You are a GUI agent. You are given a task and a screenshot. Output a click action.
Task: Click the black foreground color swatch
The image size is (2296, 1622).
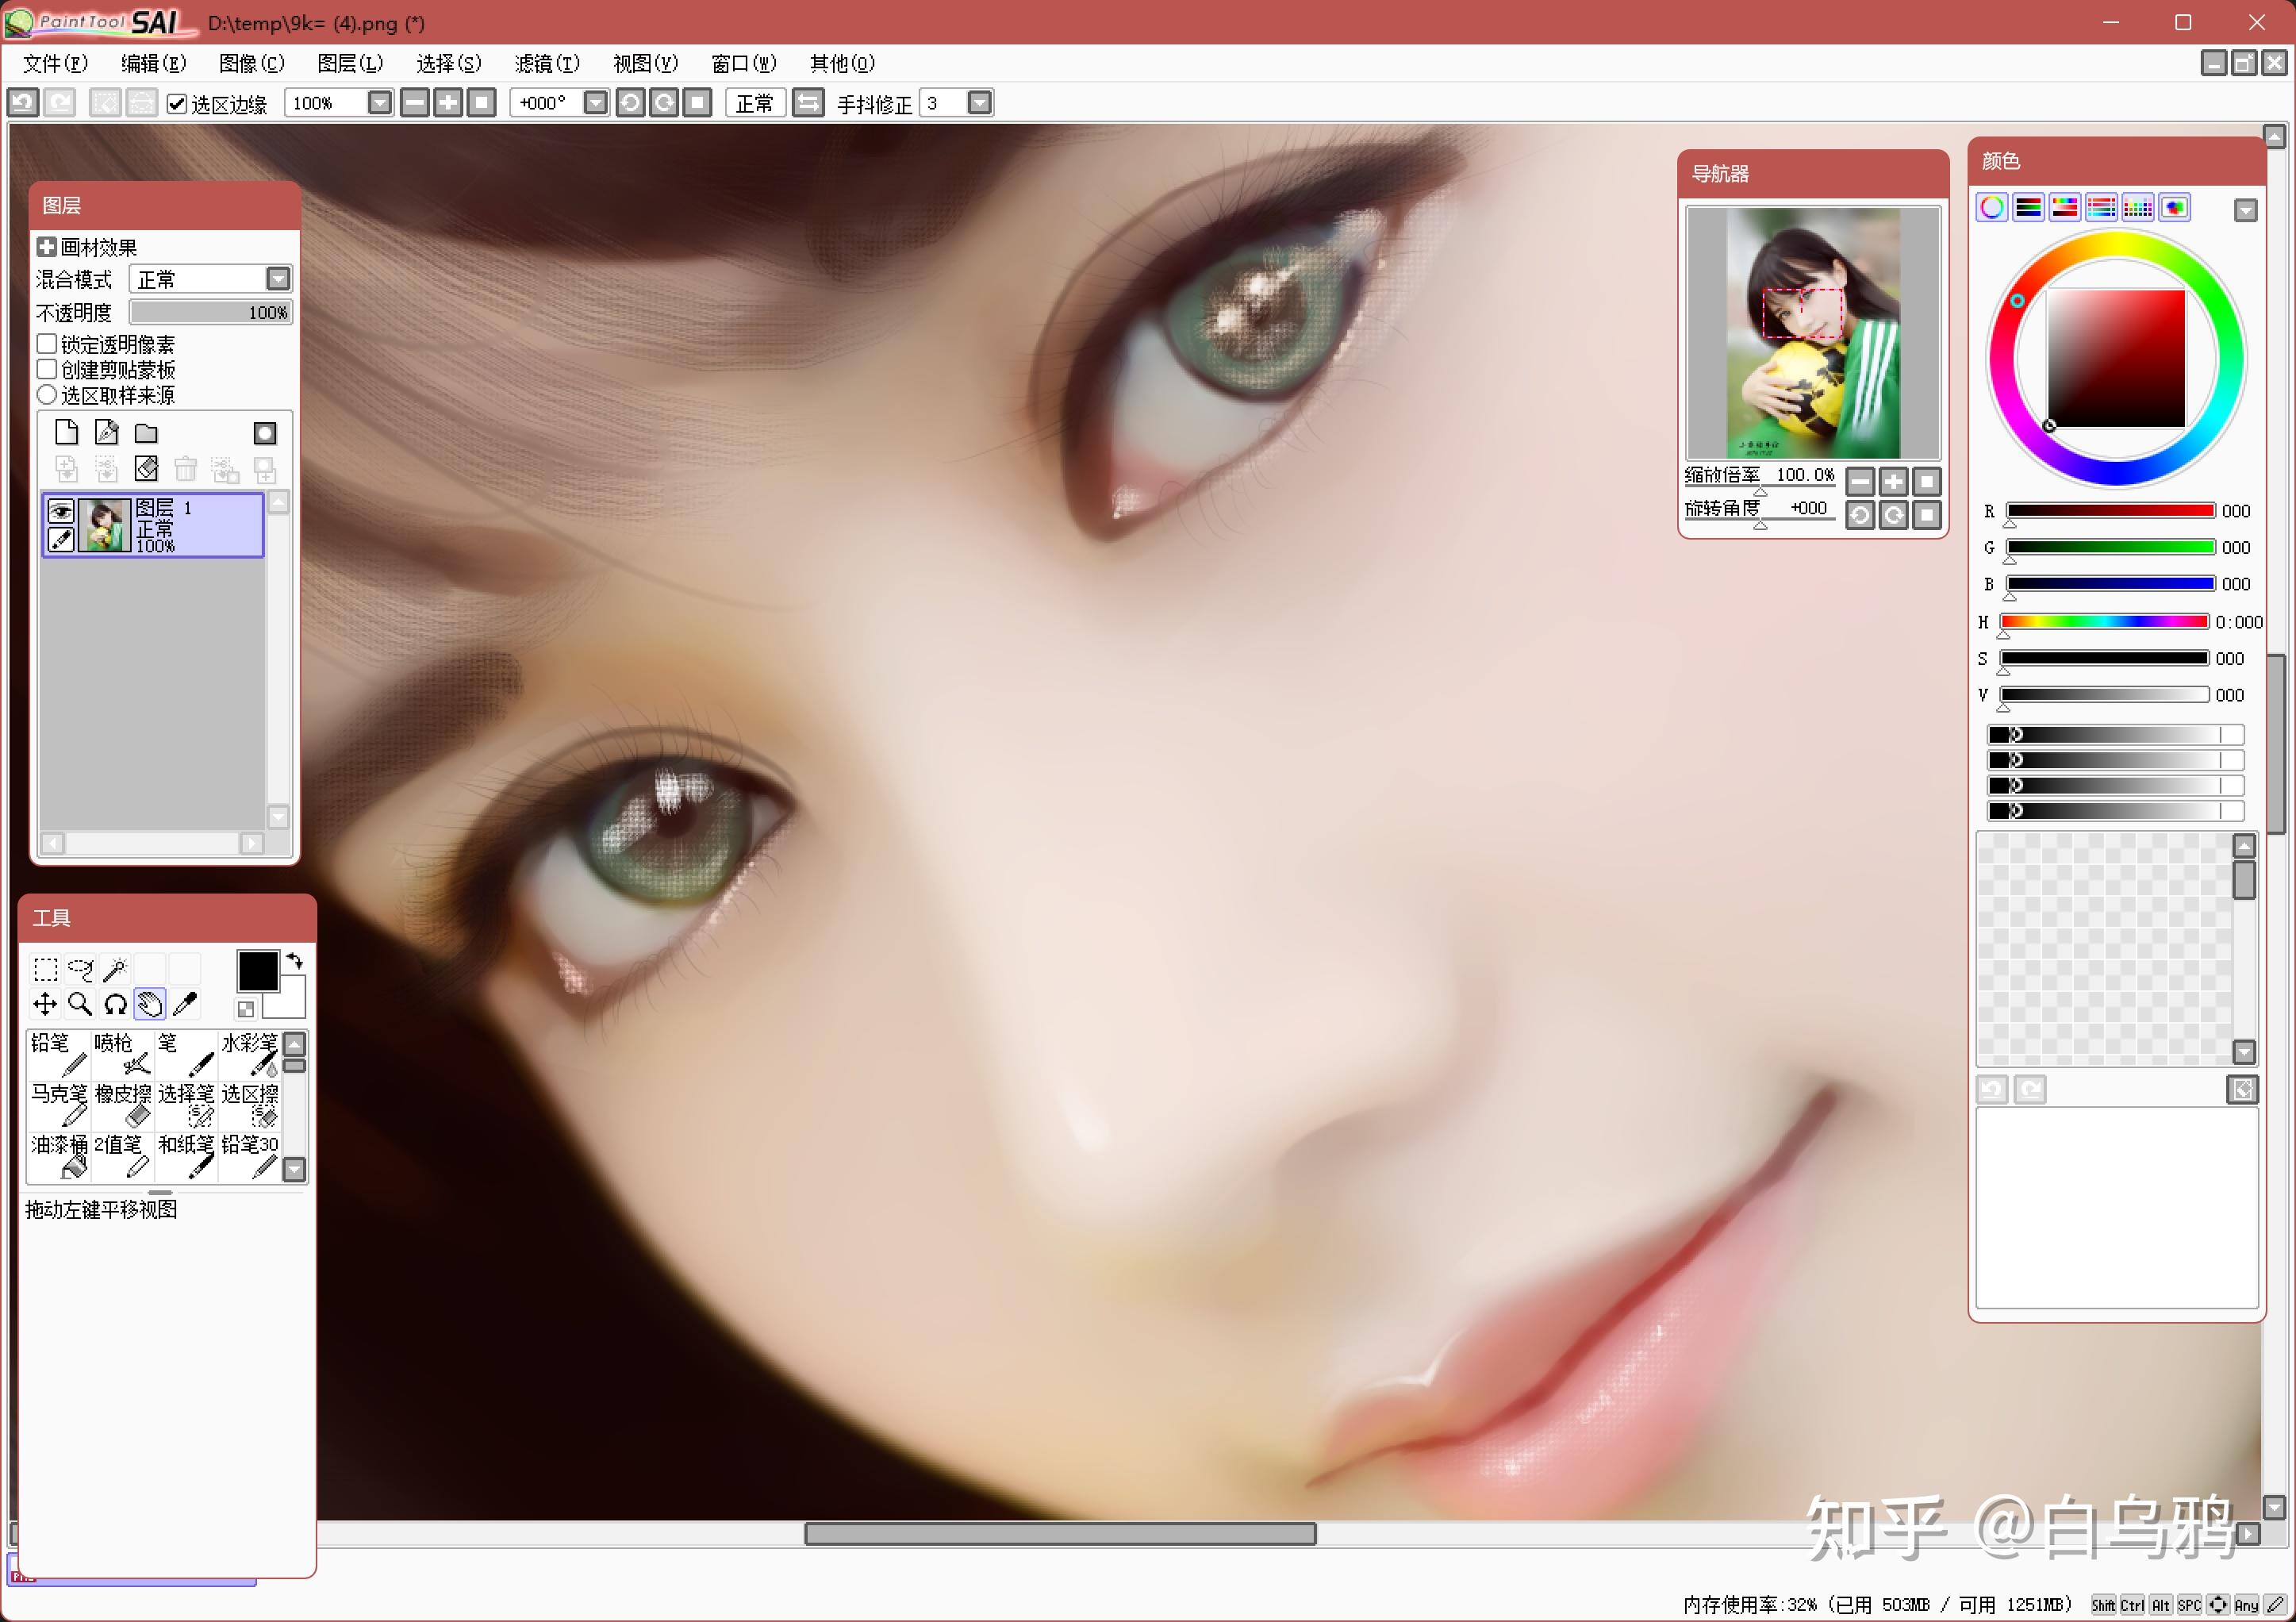coord(257,970)
